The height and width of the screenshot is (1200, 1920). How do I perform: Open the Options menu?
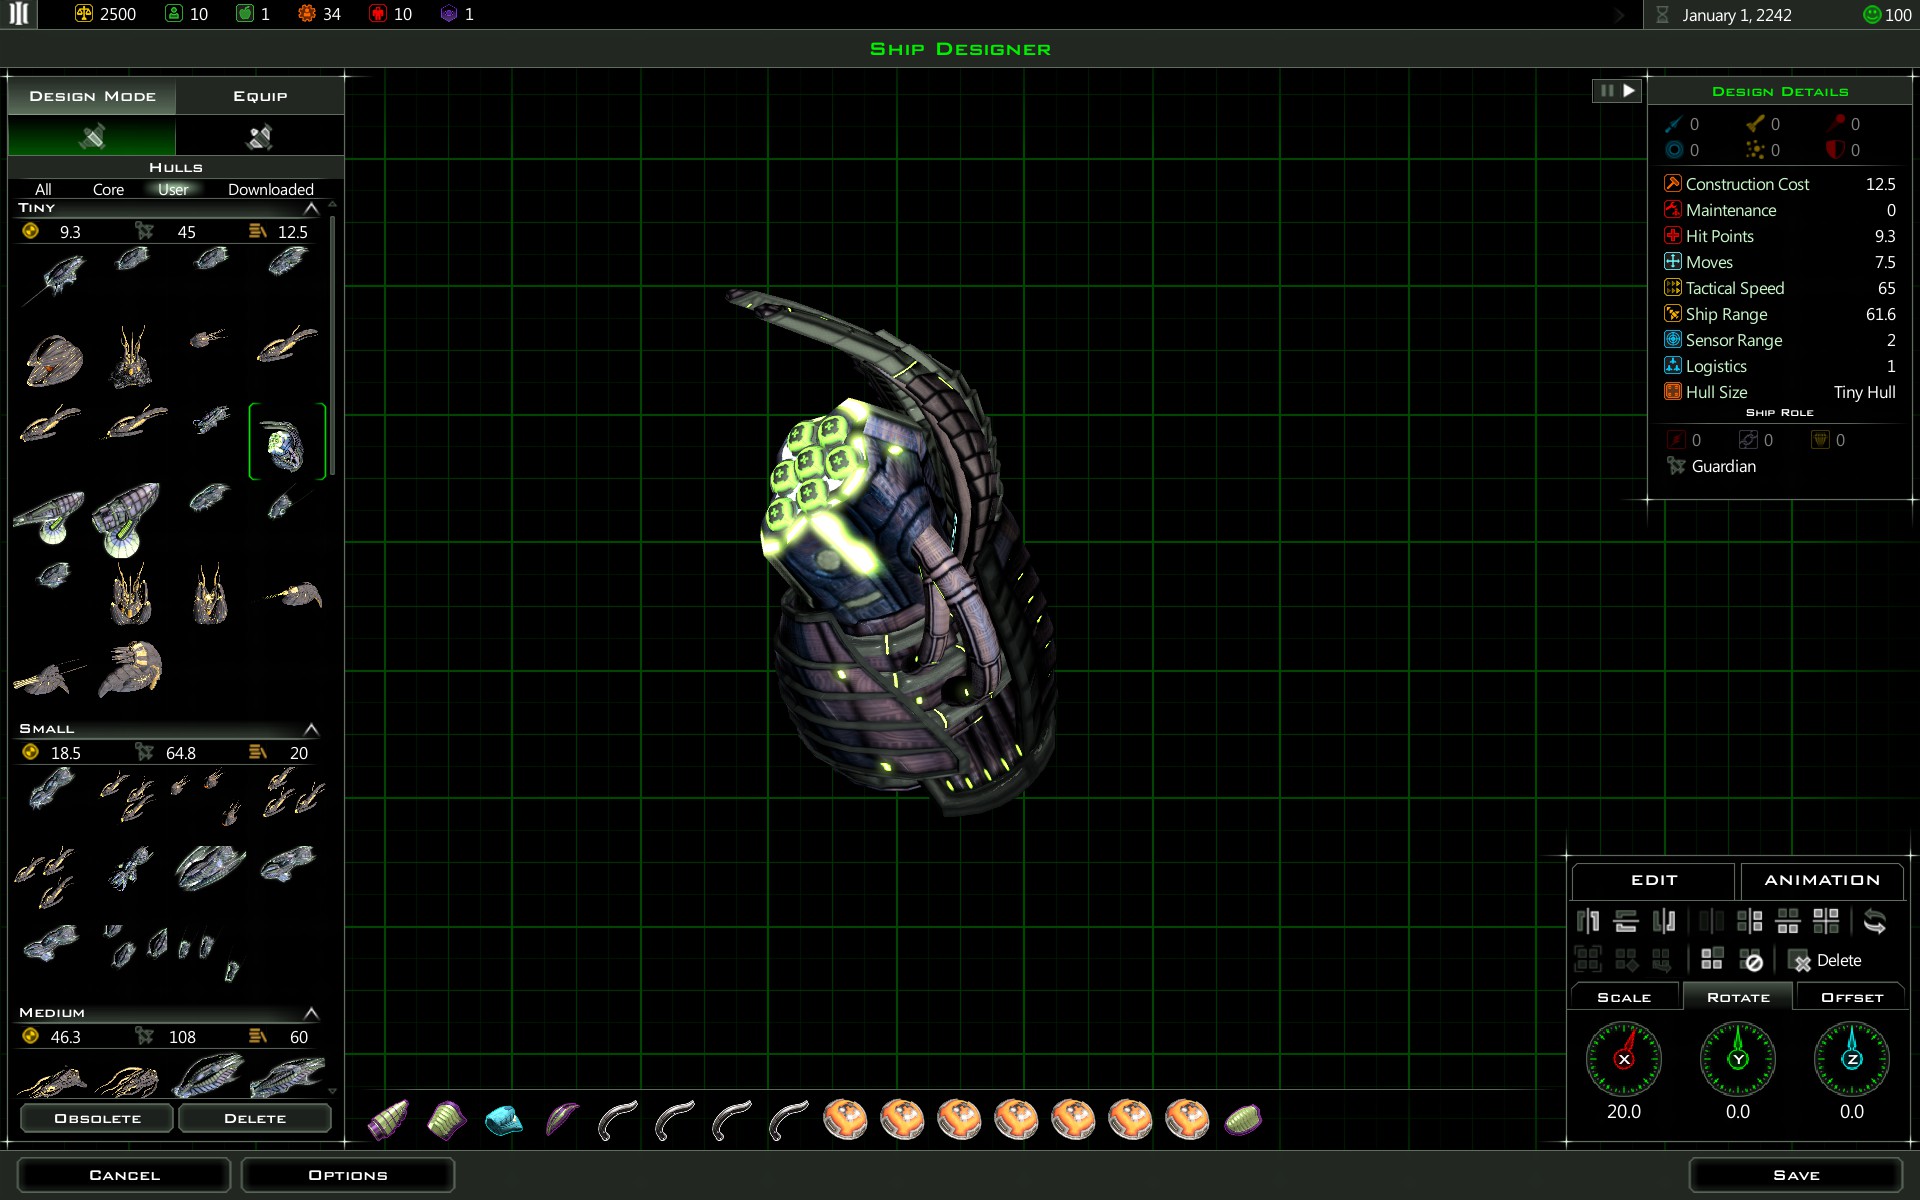click(348, 1175)
